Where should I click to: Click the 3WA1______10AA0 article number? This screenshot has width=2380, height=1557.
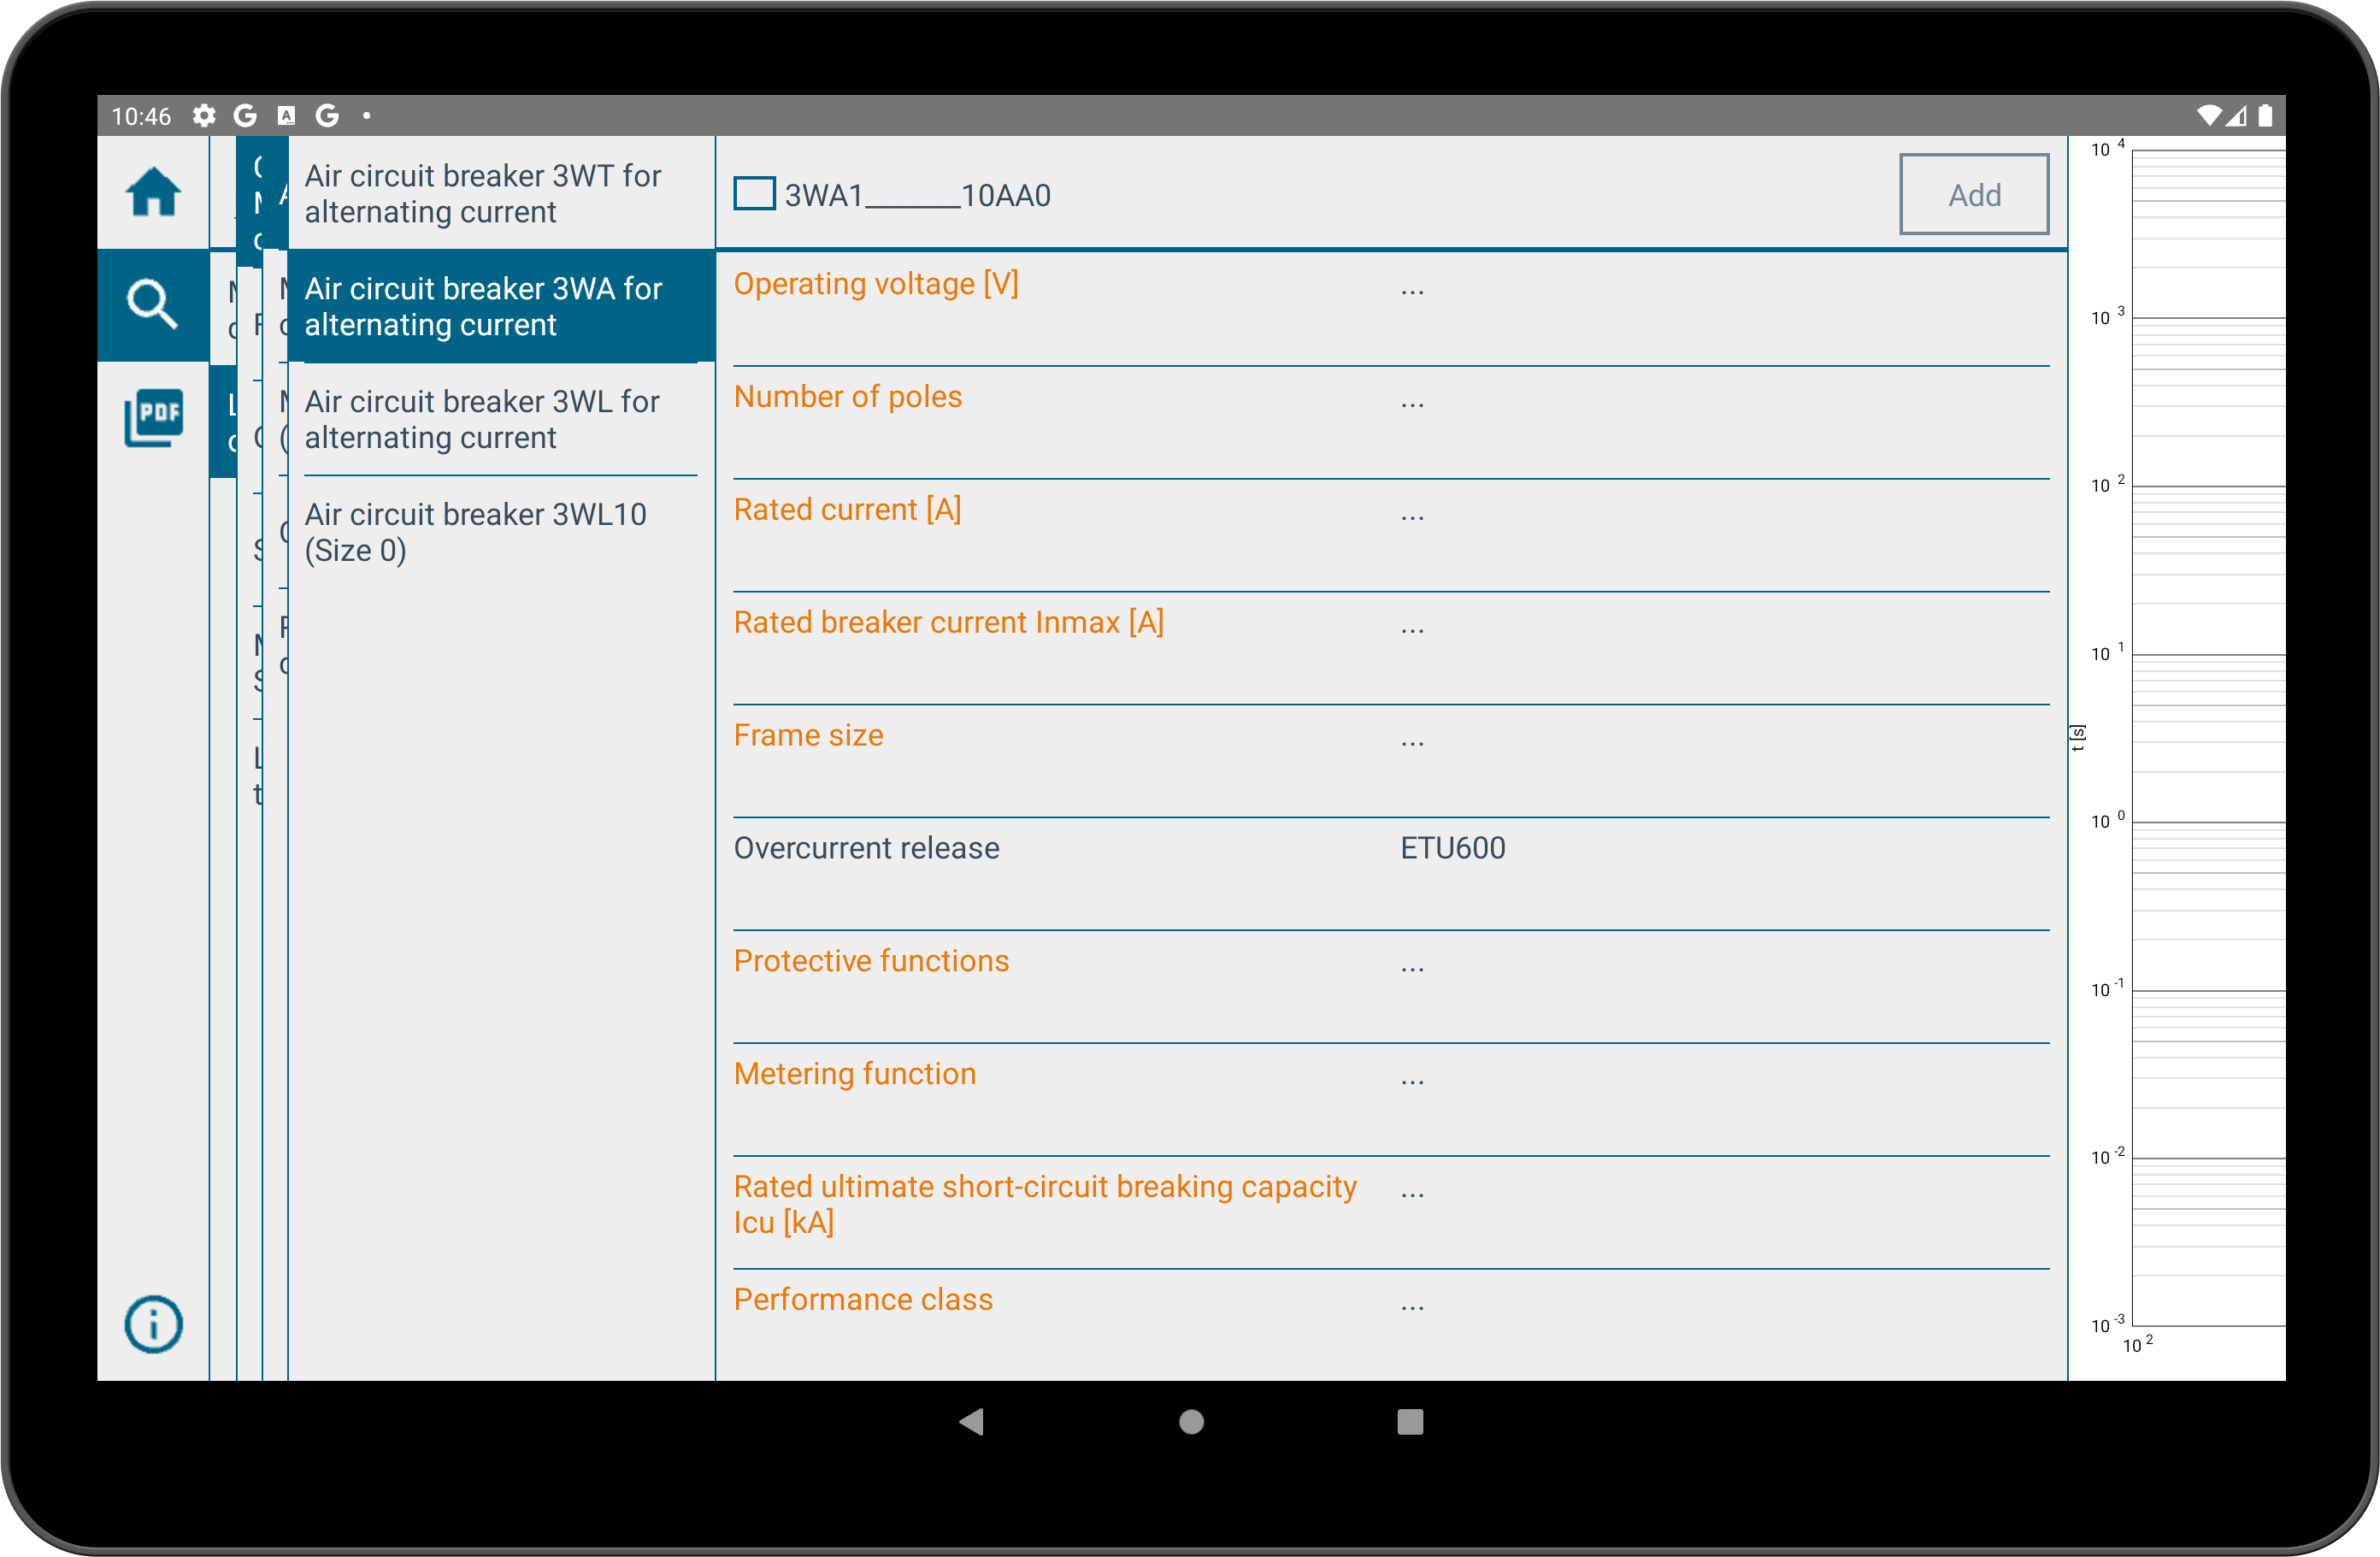(x=917, y=195)
